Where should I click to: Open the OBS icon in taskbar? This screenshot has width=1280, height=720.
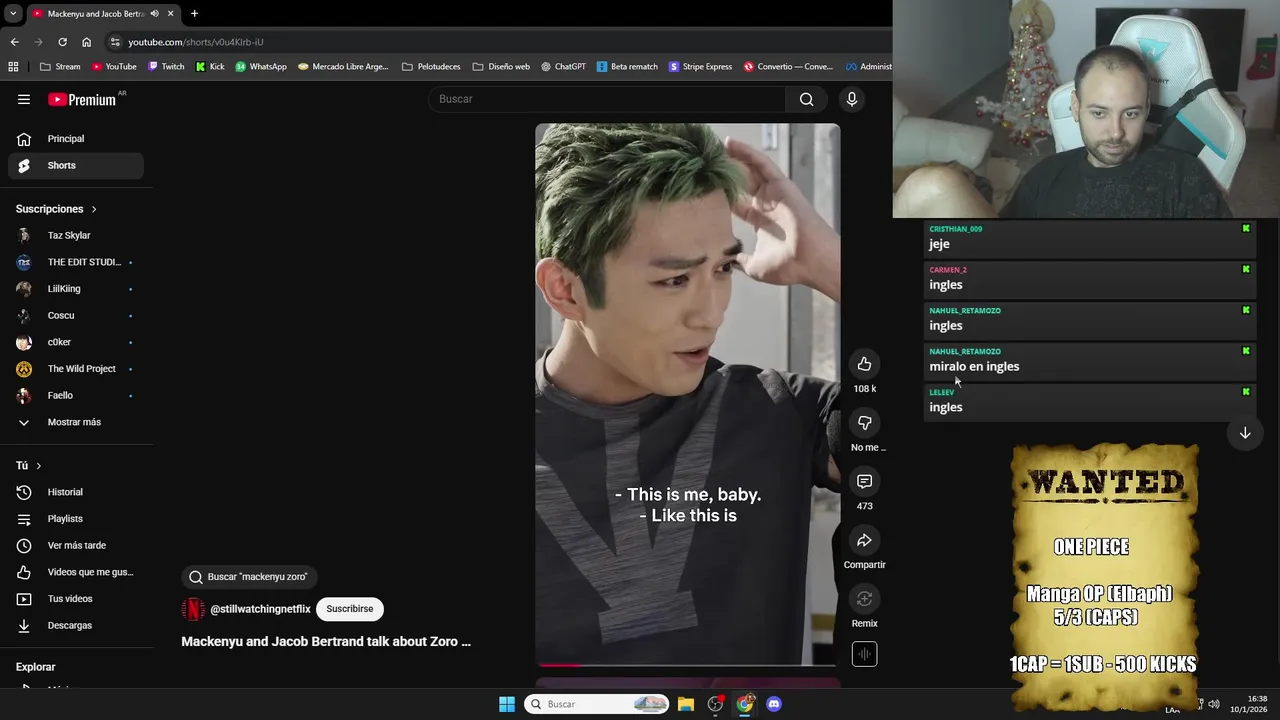point(715,704)
